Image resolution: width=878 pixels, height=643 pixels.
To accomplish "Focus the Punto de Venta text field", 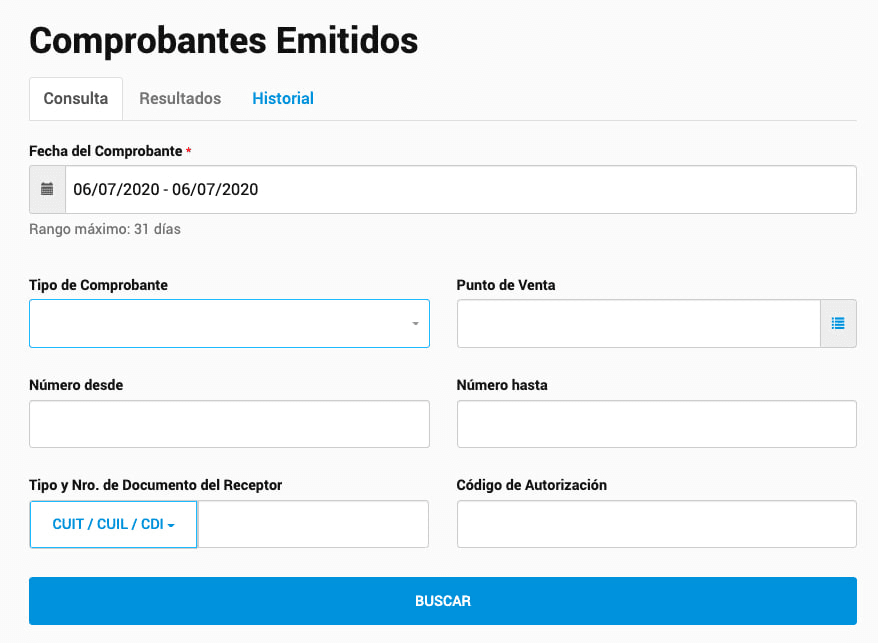I will coord(638,324).
